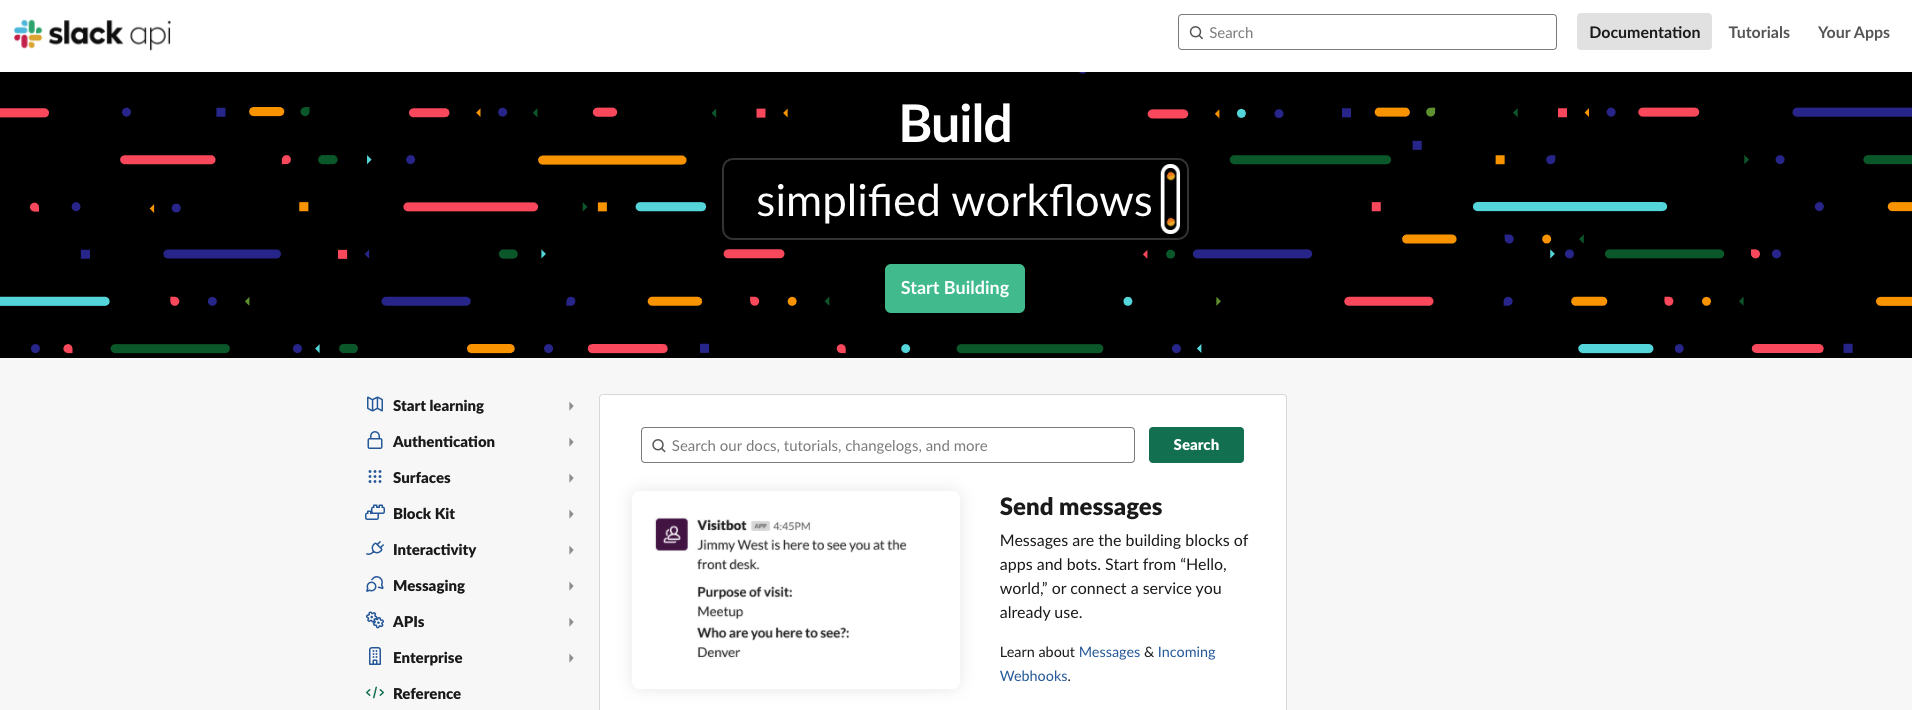The height and width of the screenshot is (710, 1912).
Task: Open Enterprise section
Action: point(428,658)
